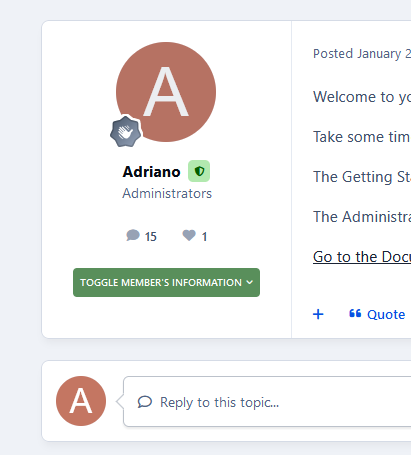The image size is (411, 455).
Task: Open the Posted January timestamp link
Action: [x=362, y=54]
